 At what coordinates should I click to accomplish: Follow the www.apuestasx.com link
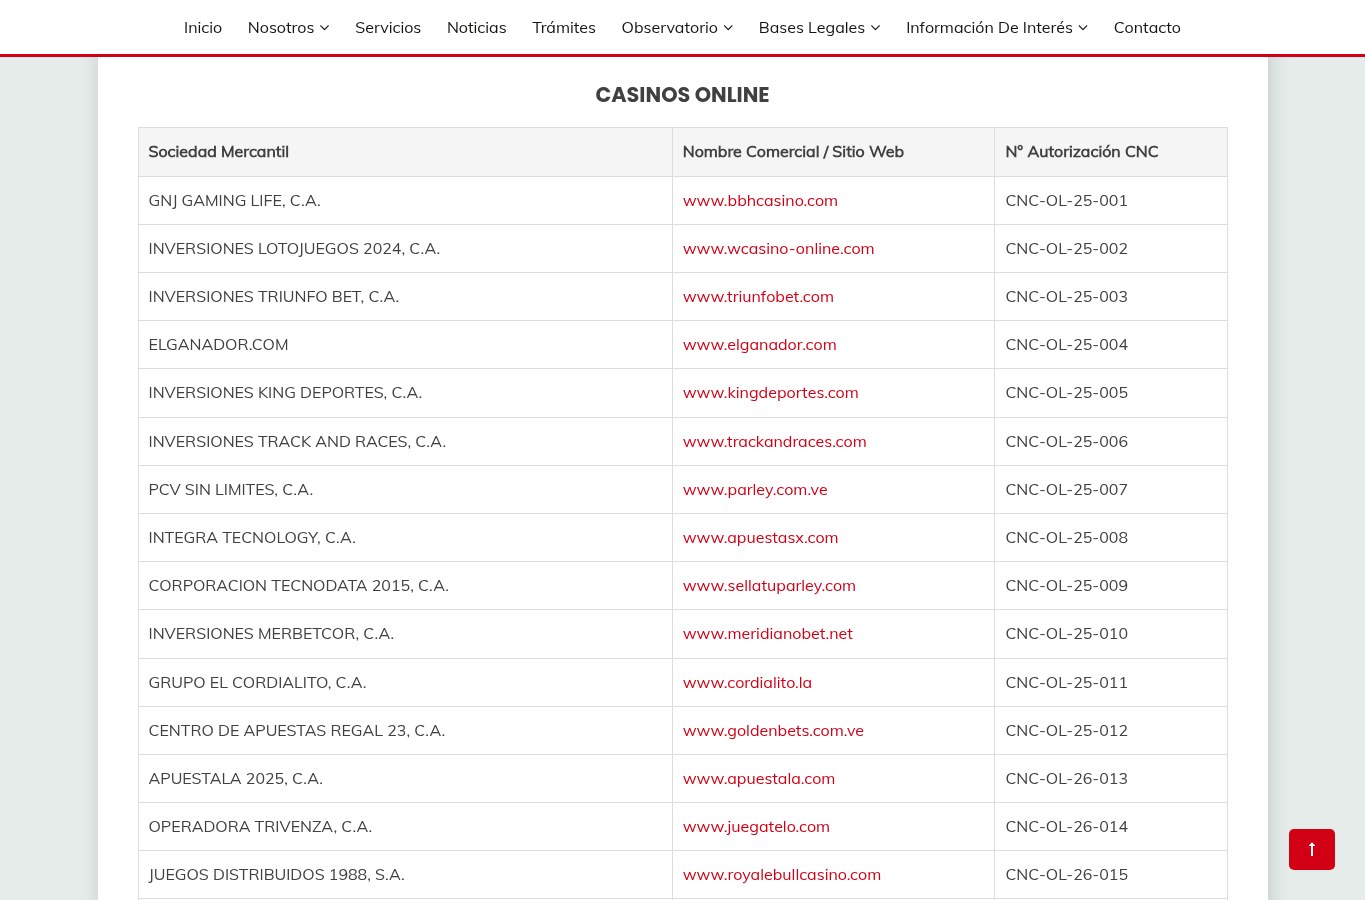[x=760, y=537]
